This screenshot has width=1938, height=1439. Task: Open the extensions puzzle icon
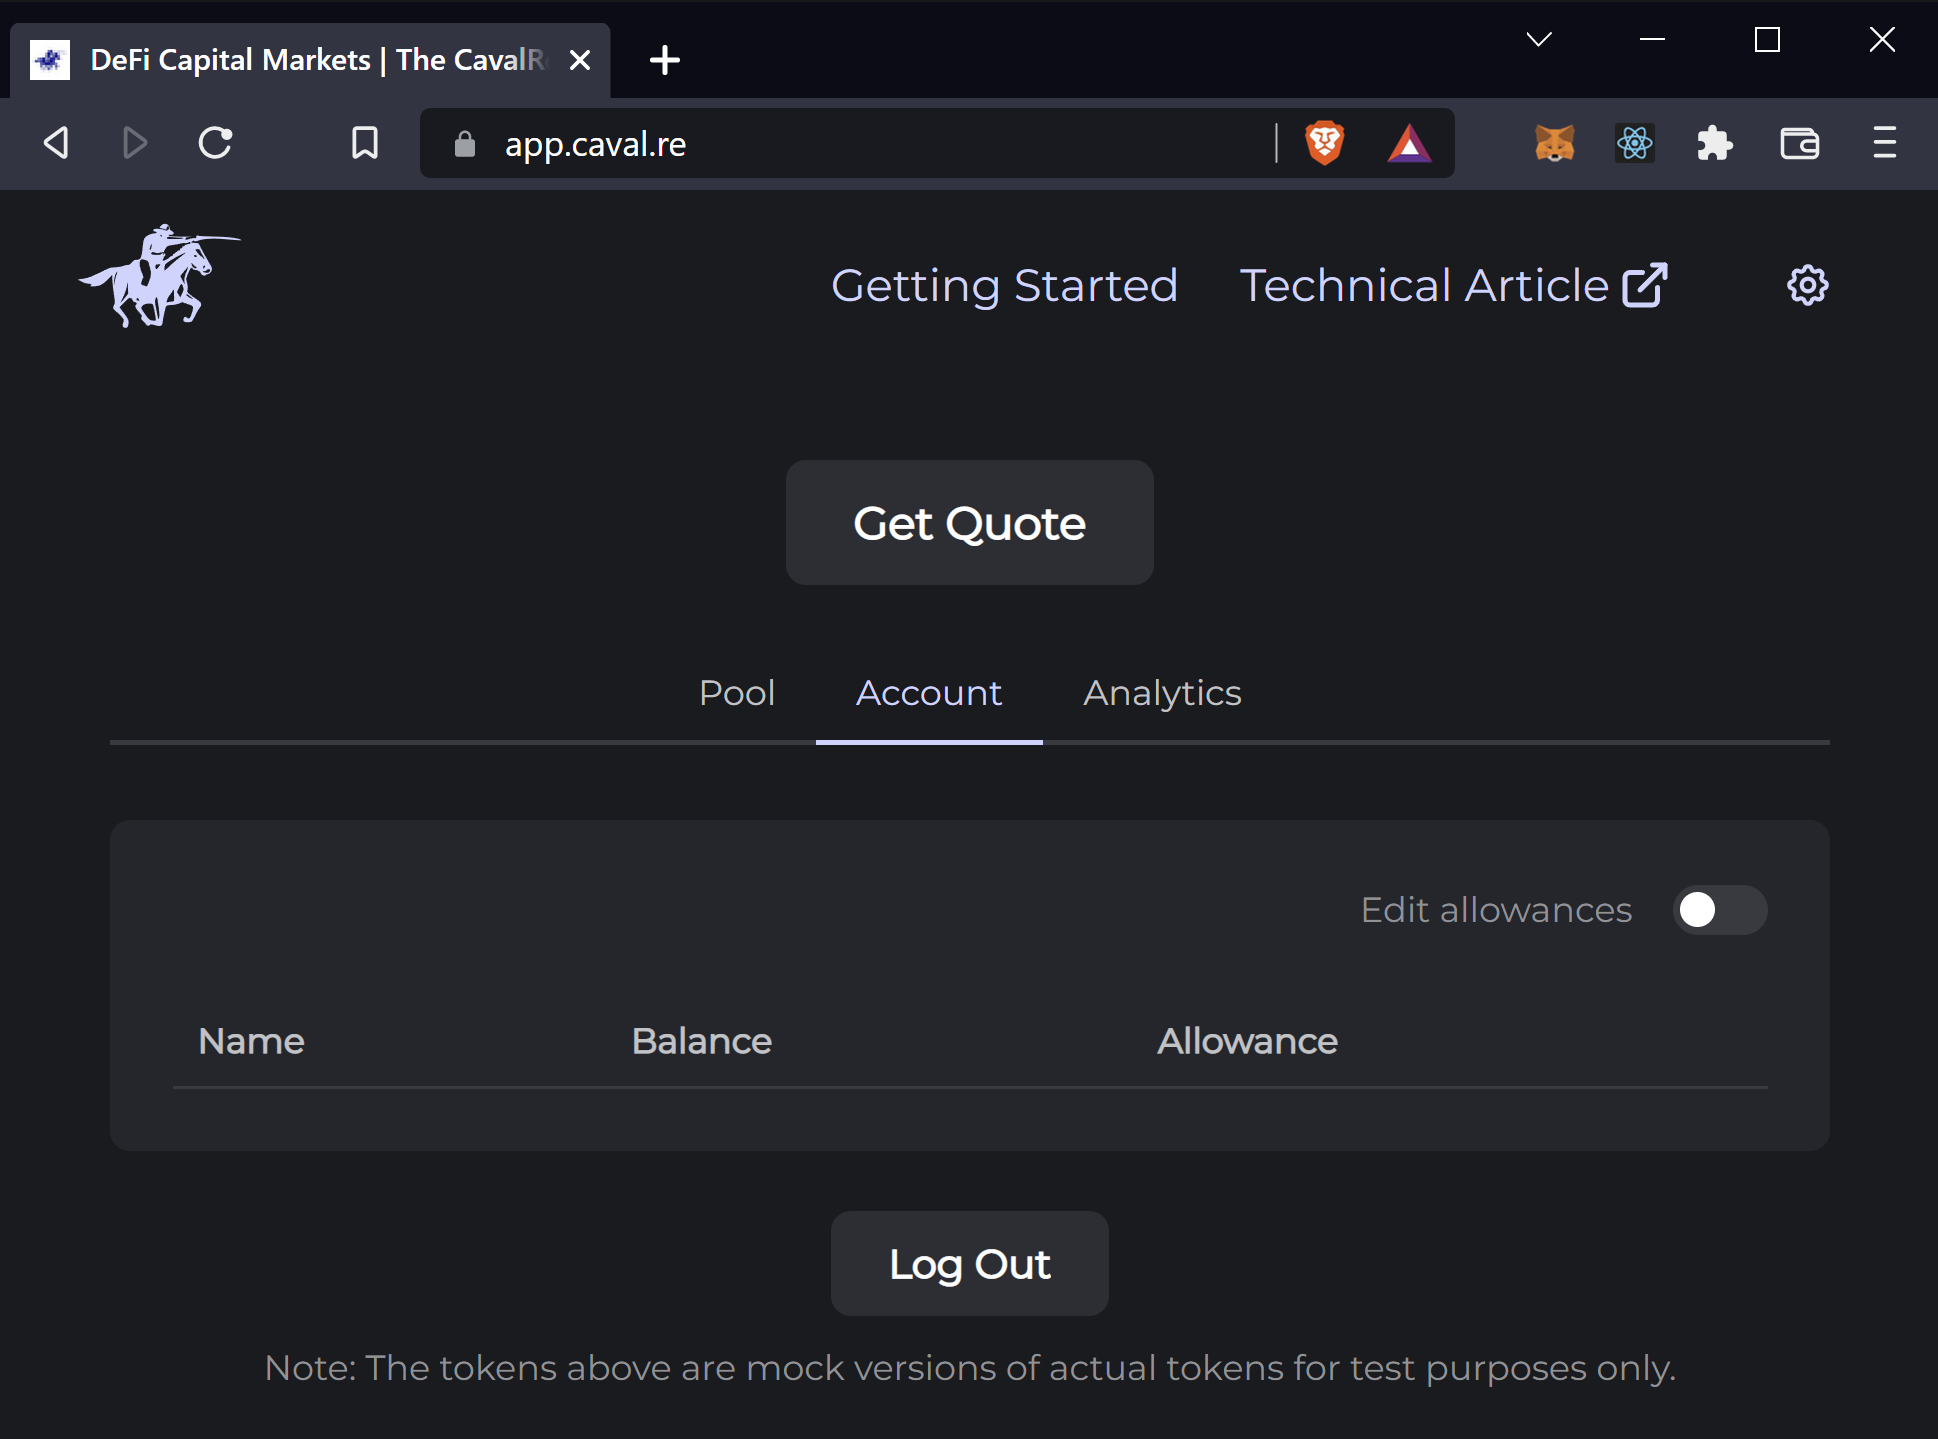[1714, 143]
